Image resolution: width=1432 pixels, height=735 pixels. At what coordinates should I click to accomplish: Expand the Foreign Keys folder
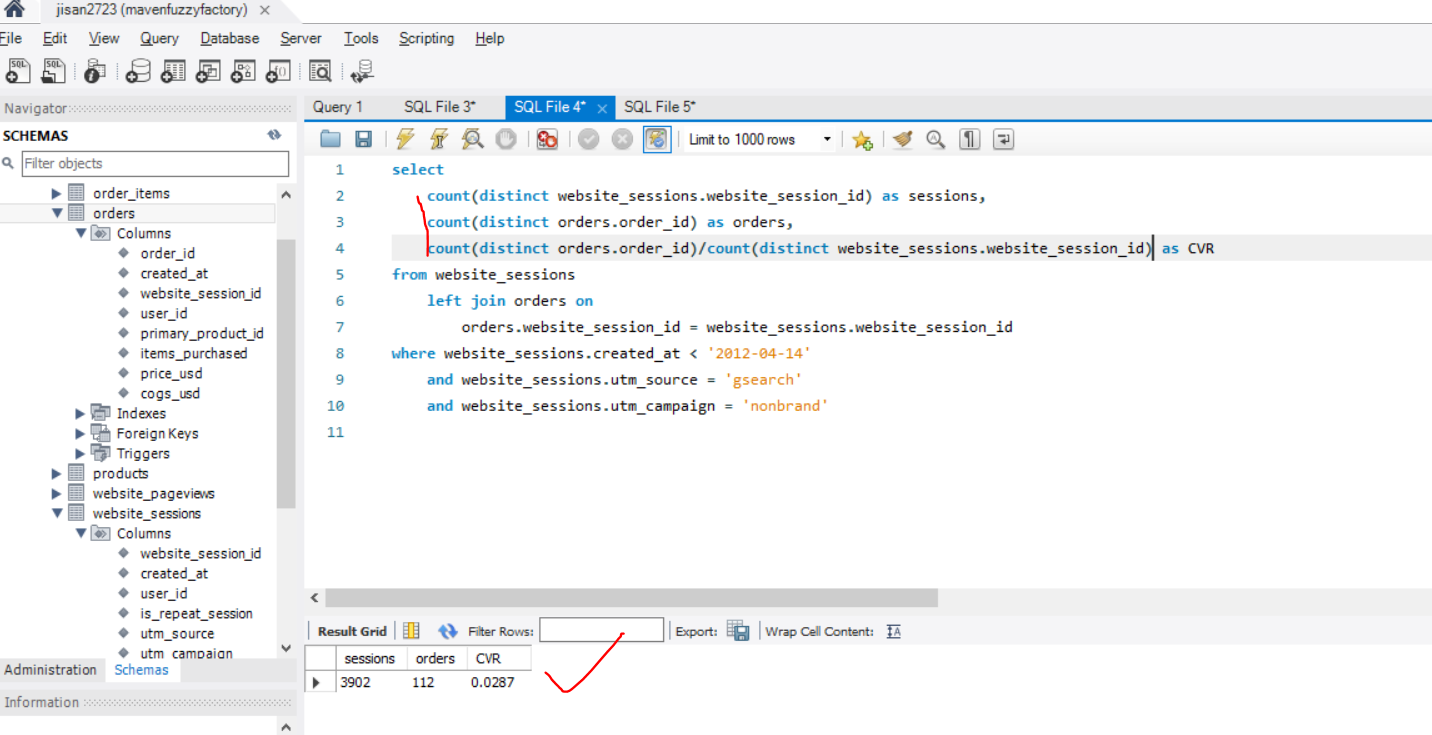click(80, 433)
